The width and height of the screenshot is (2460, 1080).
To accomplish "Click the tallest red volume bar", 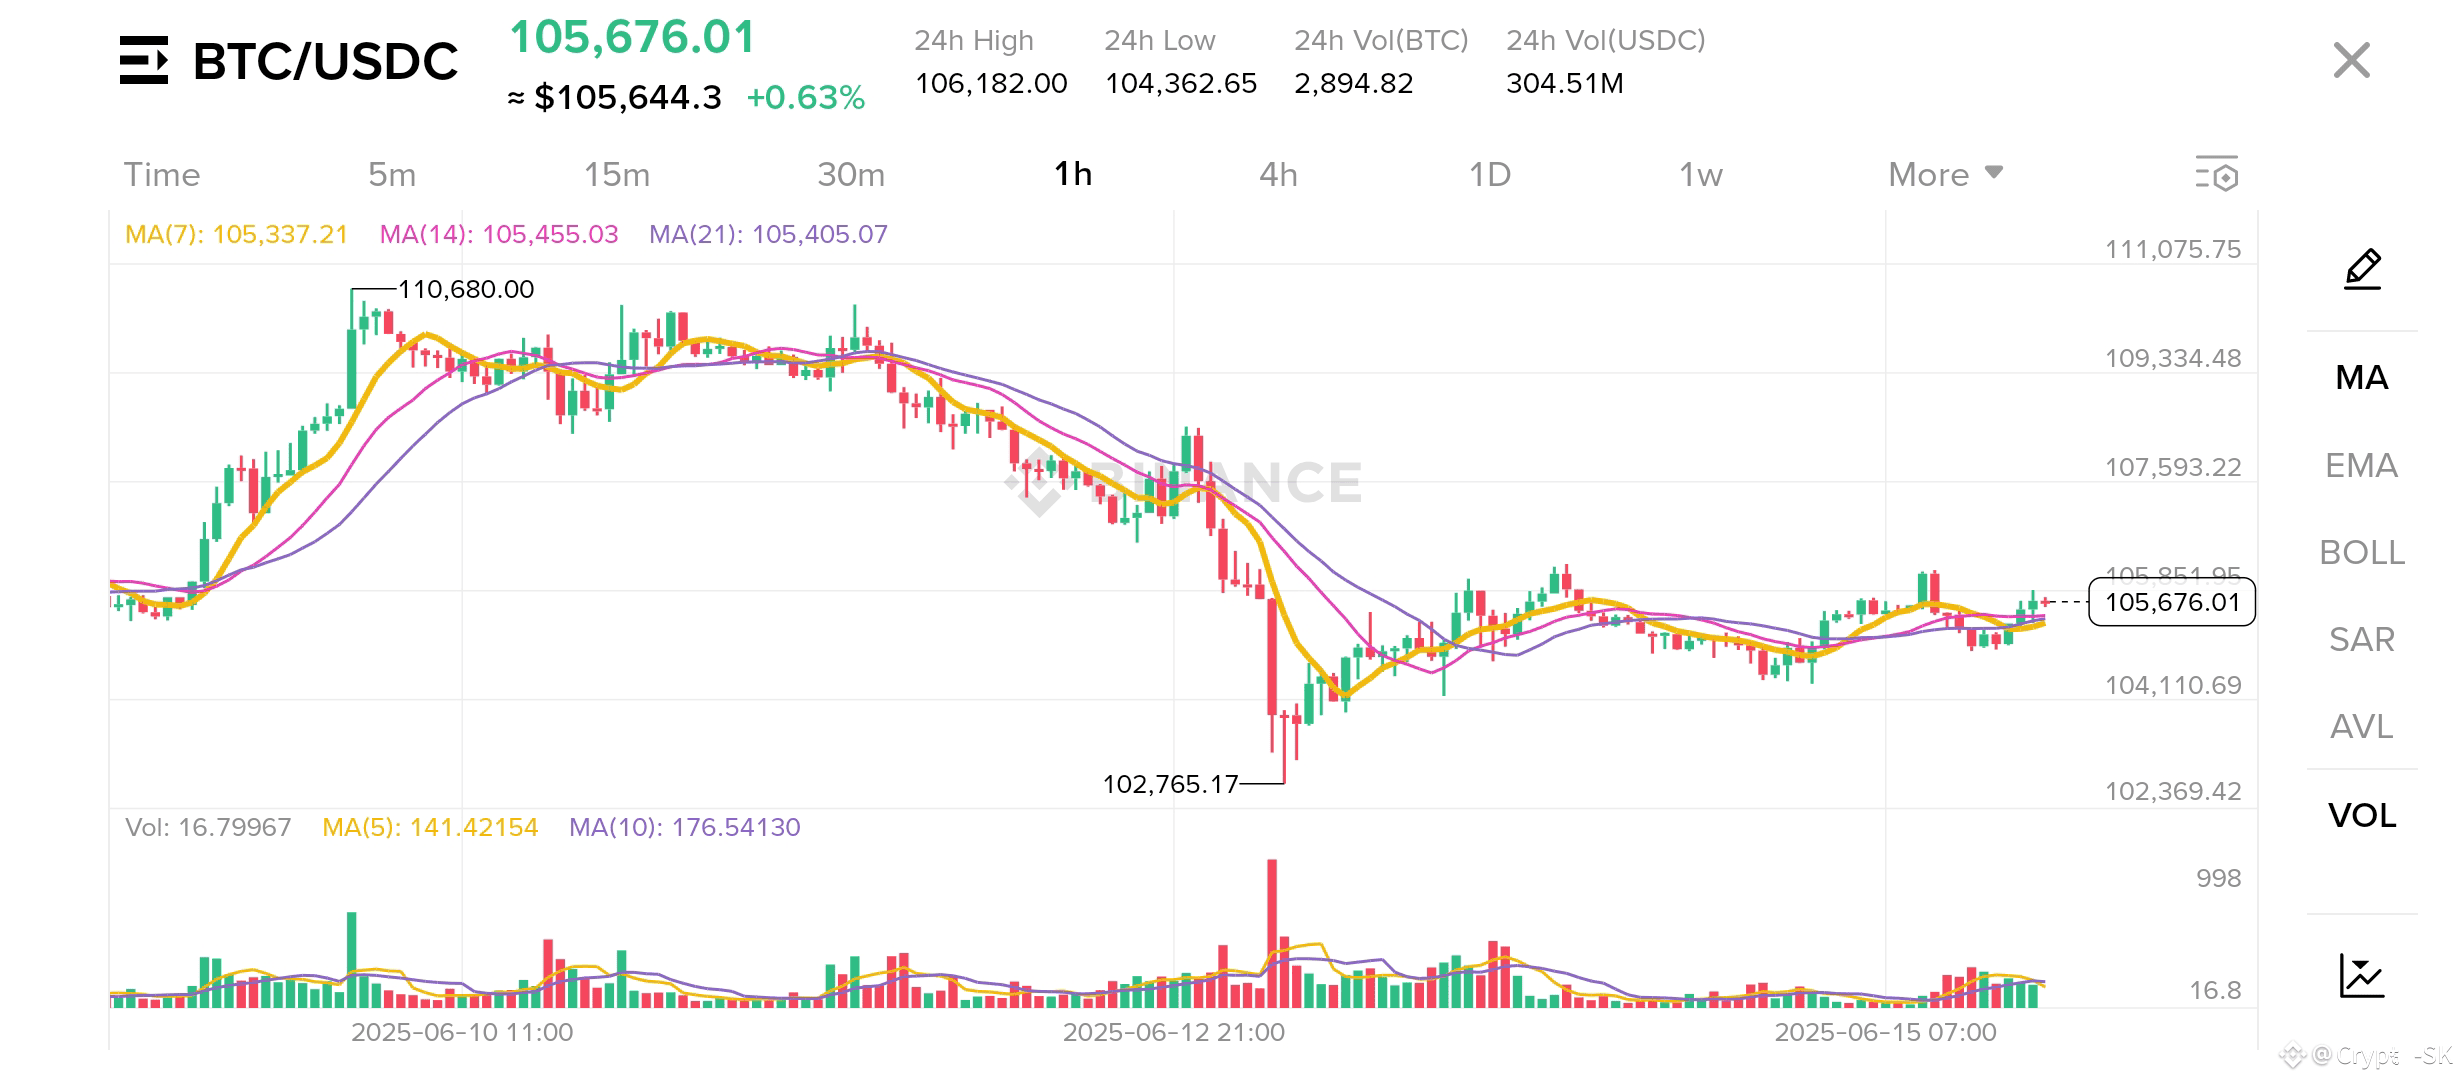I will tap(1272, 933).
